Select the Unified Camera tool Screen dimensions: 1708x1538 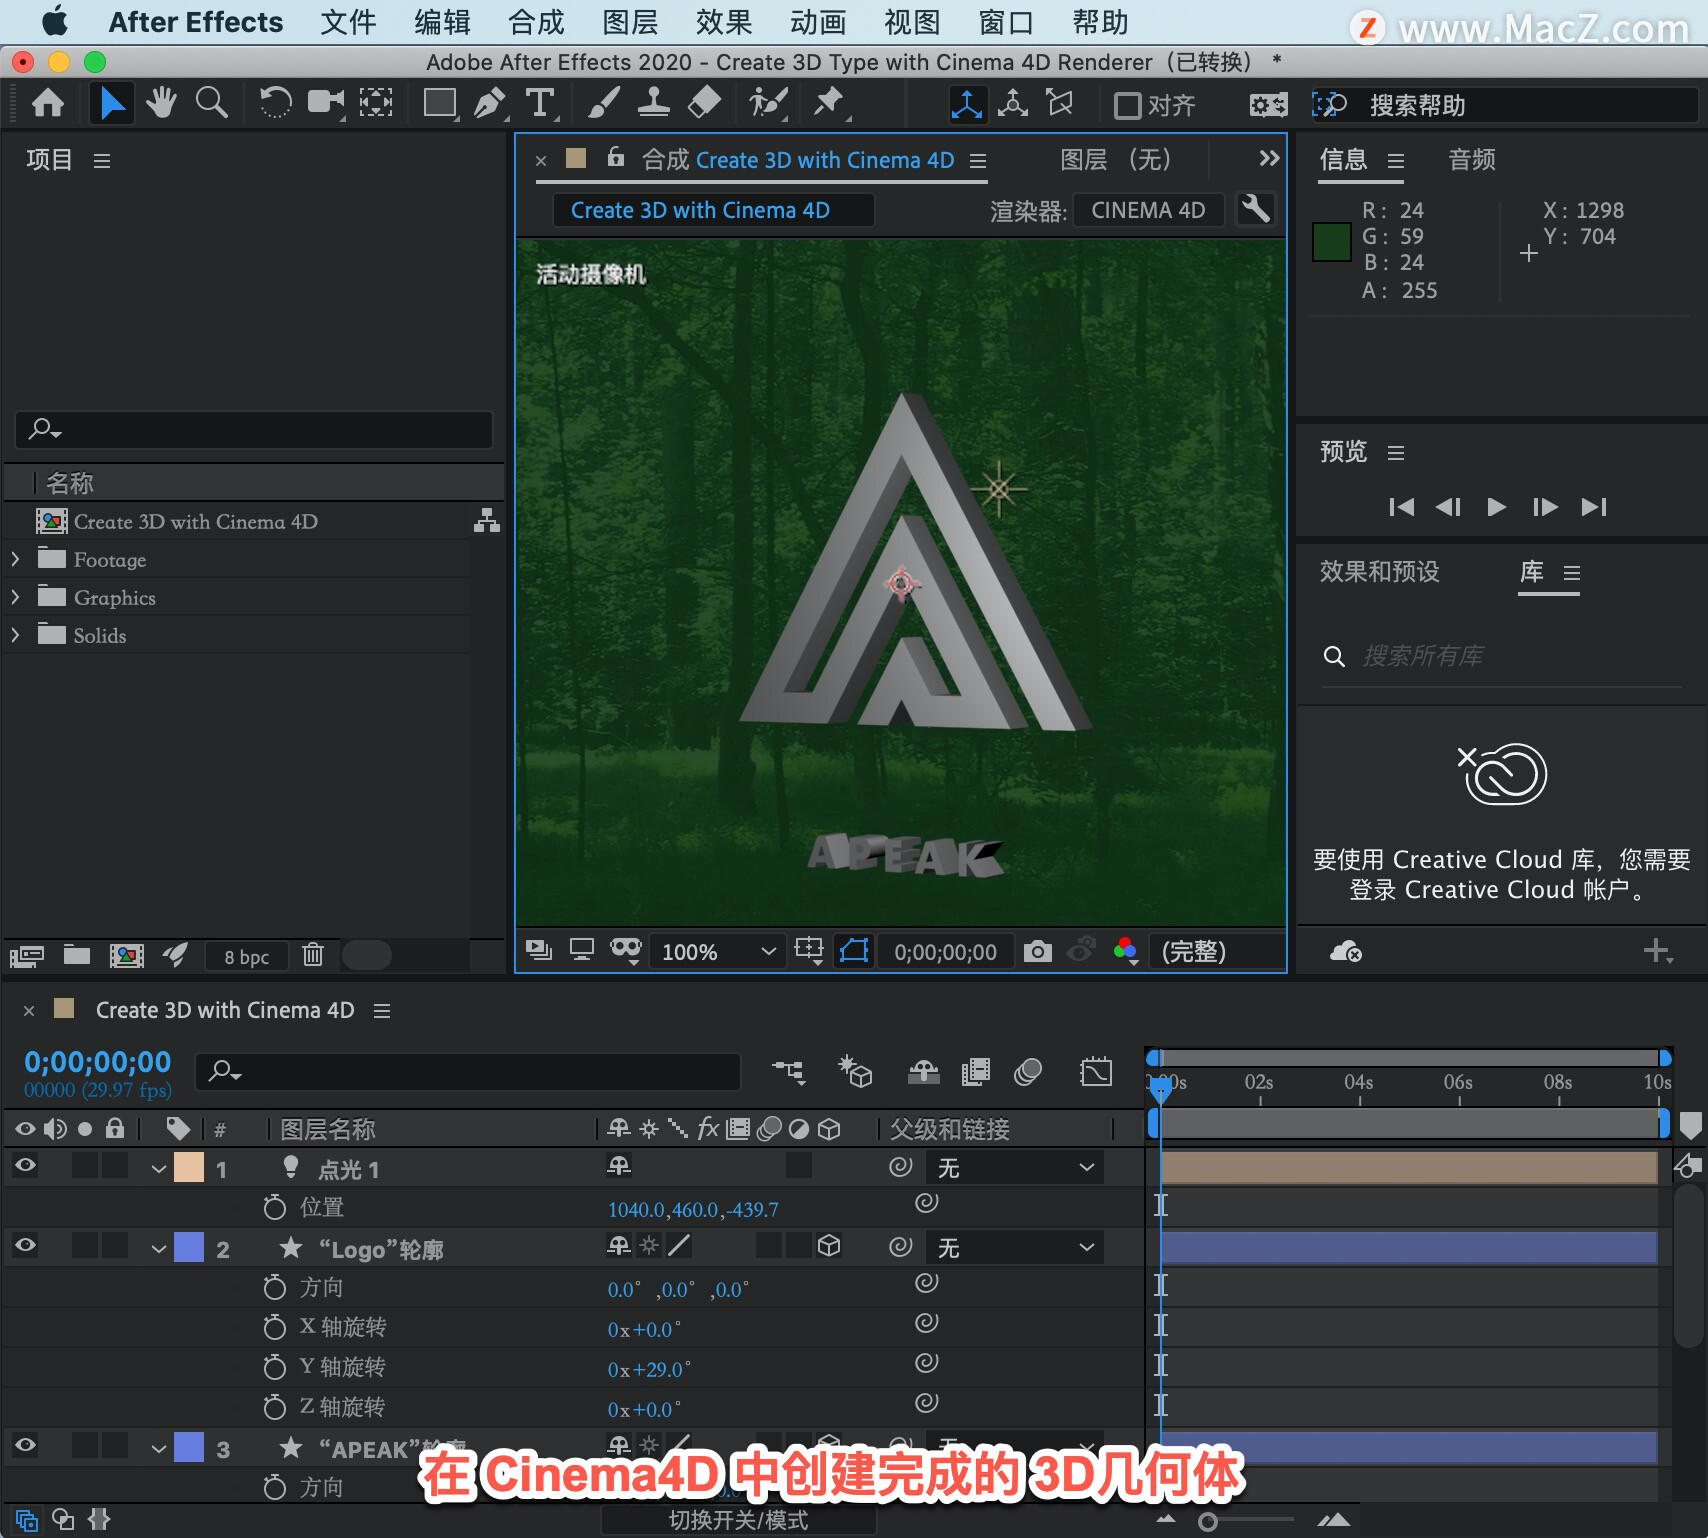326,103
